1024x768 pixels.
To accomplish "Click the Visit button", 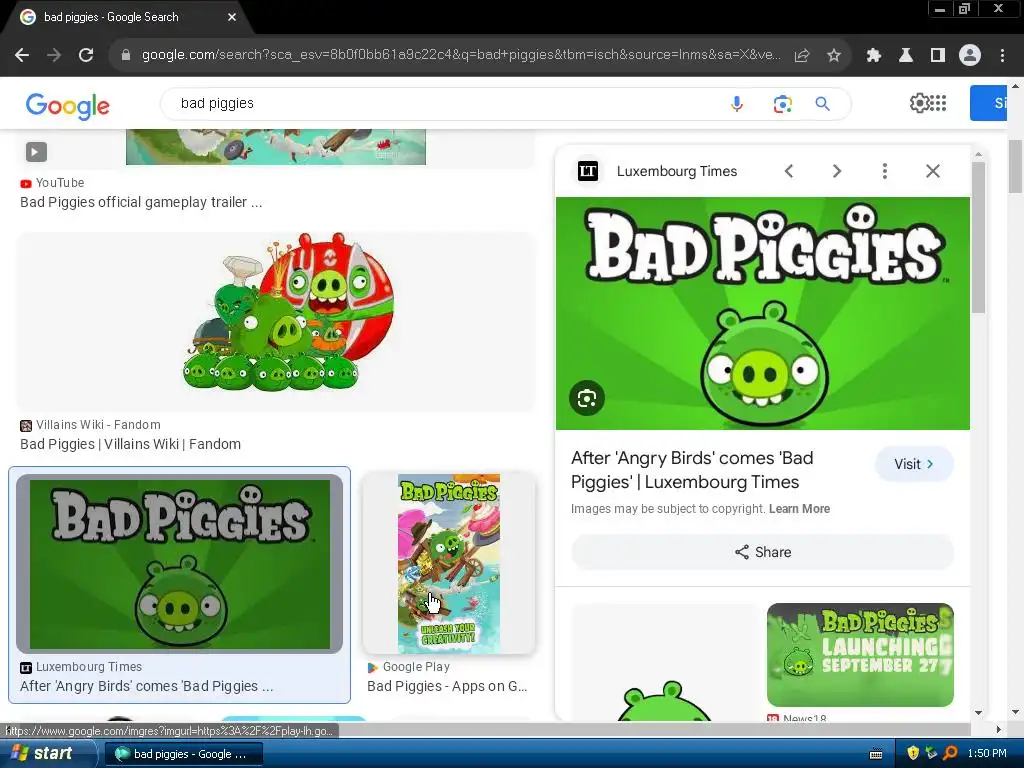I will tap(914, 464).
